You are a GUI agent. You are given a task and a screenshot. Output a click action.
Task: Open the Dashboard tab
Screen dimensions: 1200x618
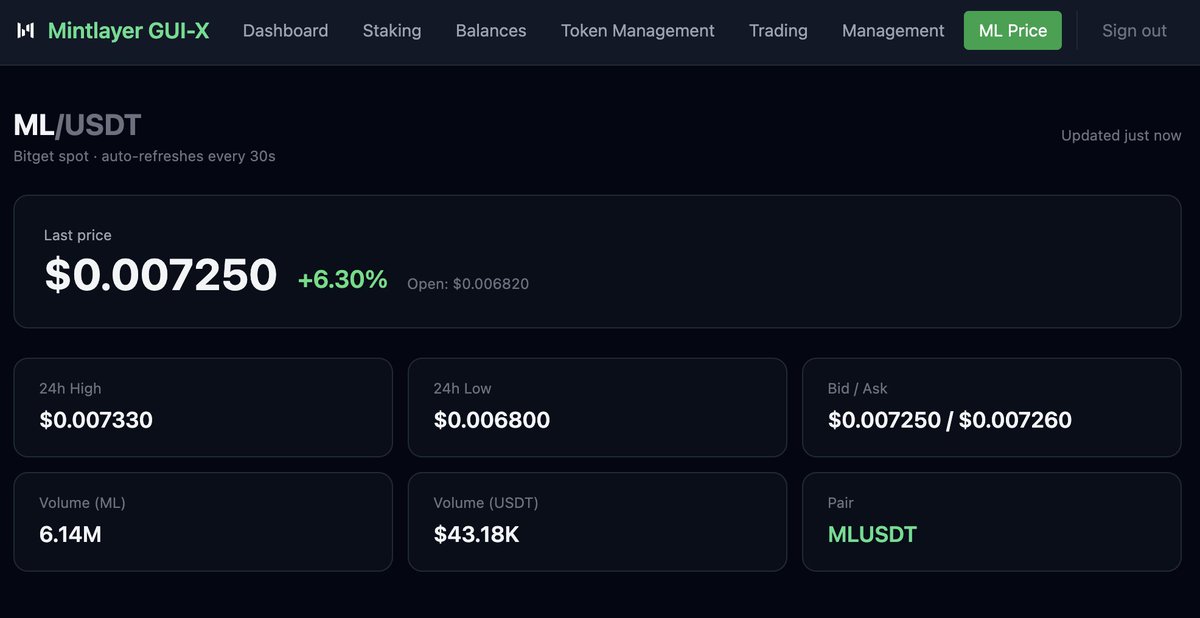[285, 31]
